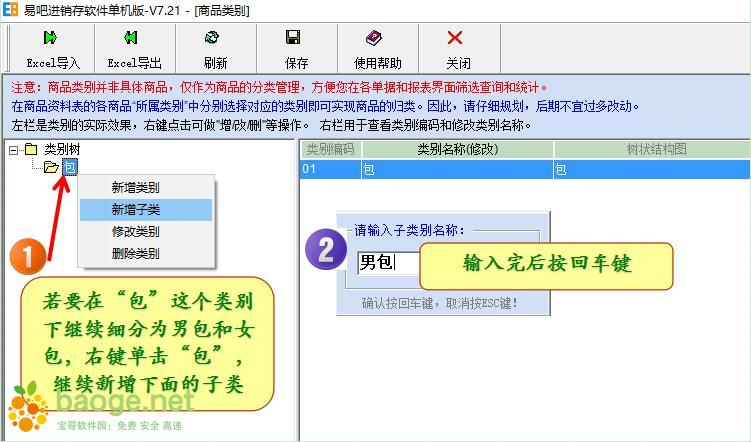Click the 类别树 root folder icon
This screenshot has width=751, height=442.
tap(32, 149)
